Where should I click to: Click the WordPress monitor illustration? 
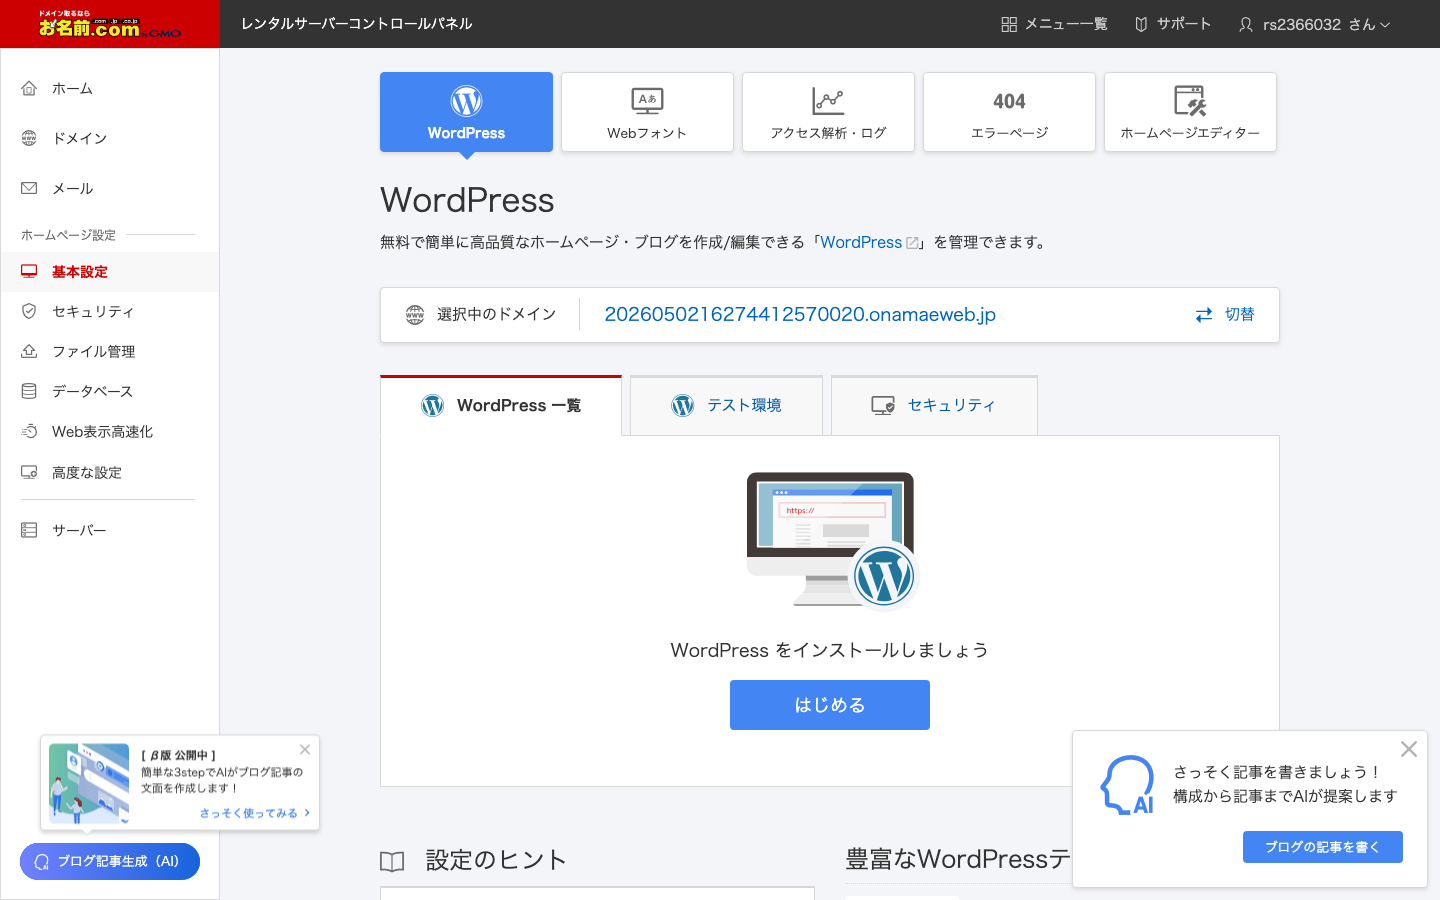[x=831, y=540]
